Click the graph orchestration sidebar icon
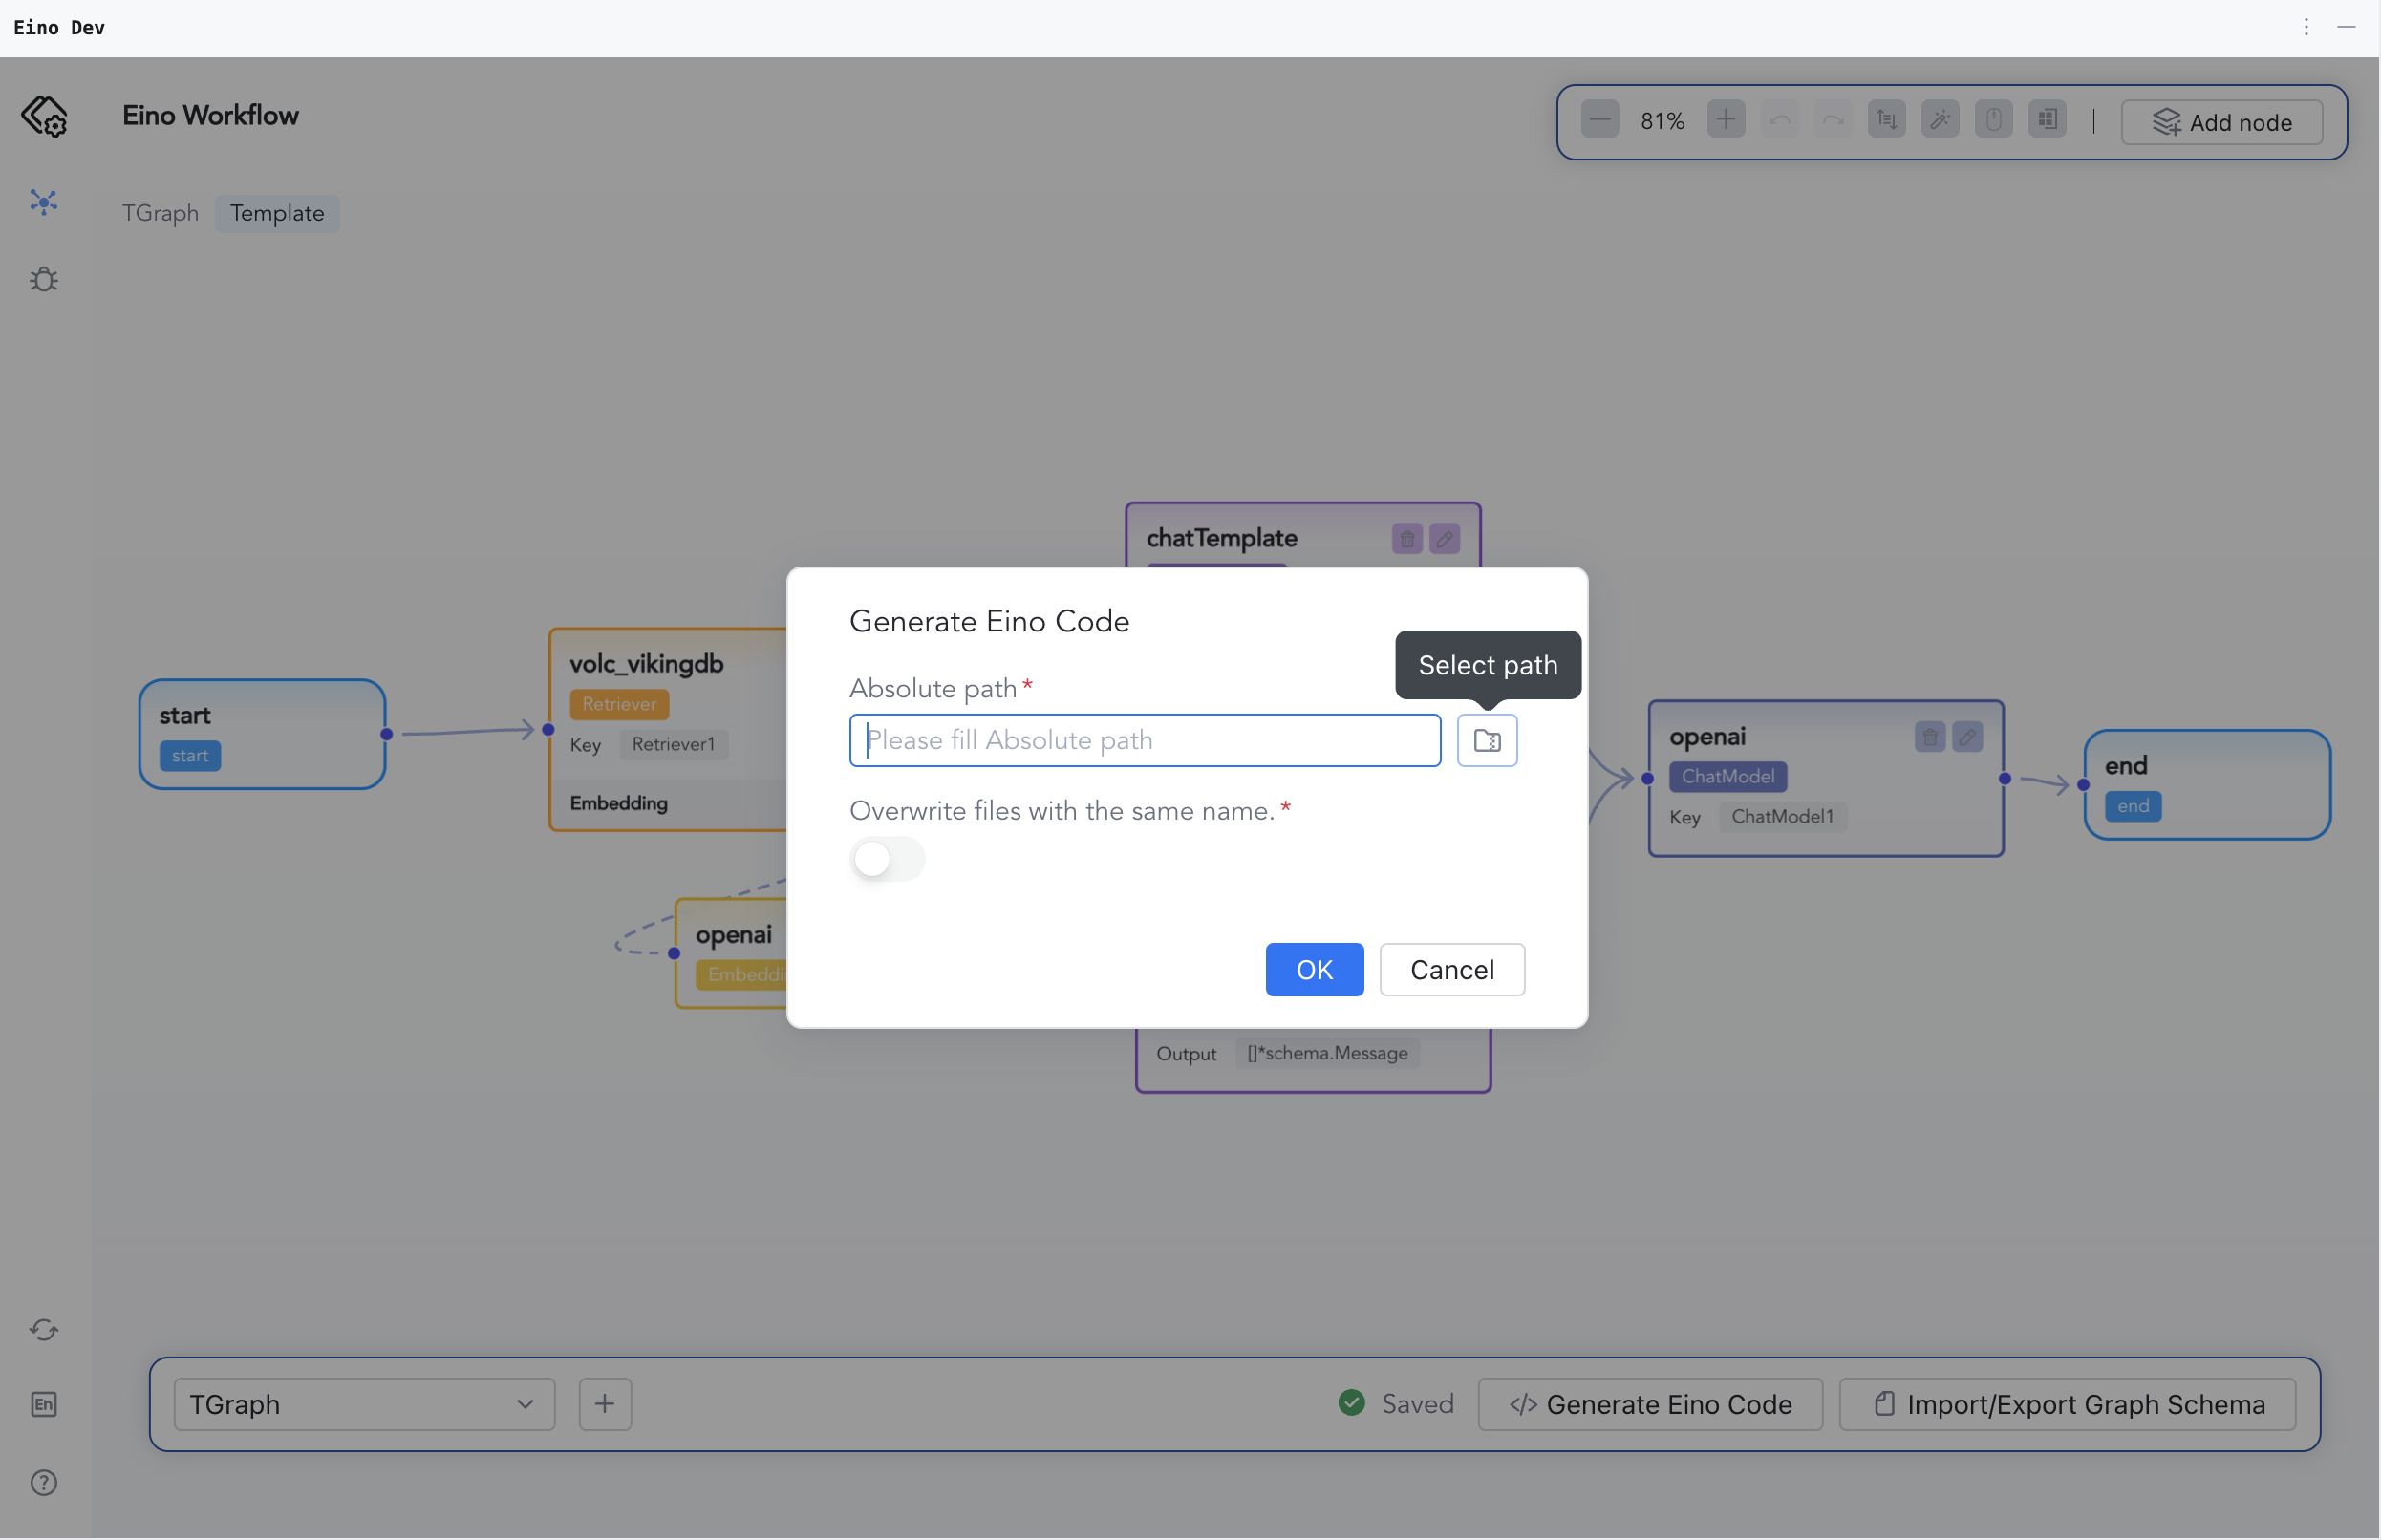The width and height of the screenshot is (2381, 1540). click(44, 202)
